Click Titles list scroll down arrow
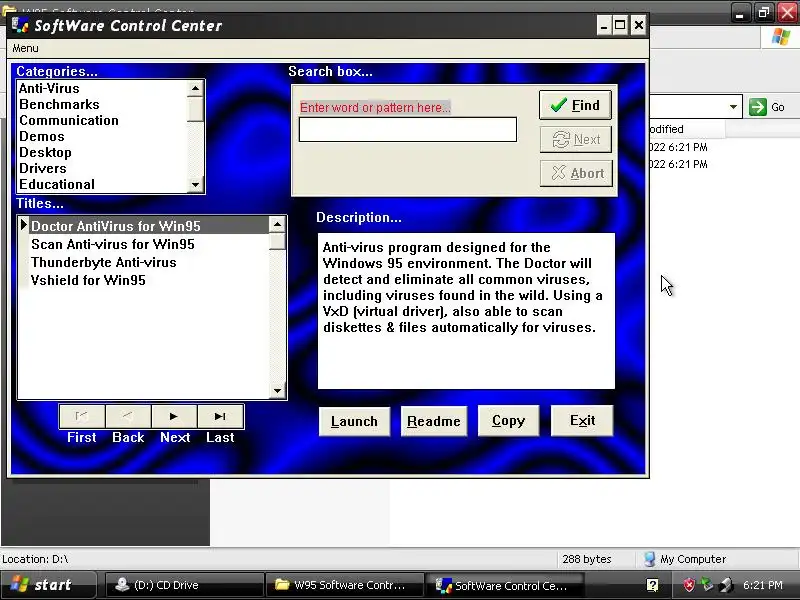800x600 pixels. point(277,391)
